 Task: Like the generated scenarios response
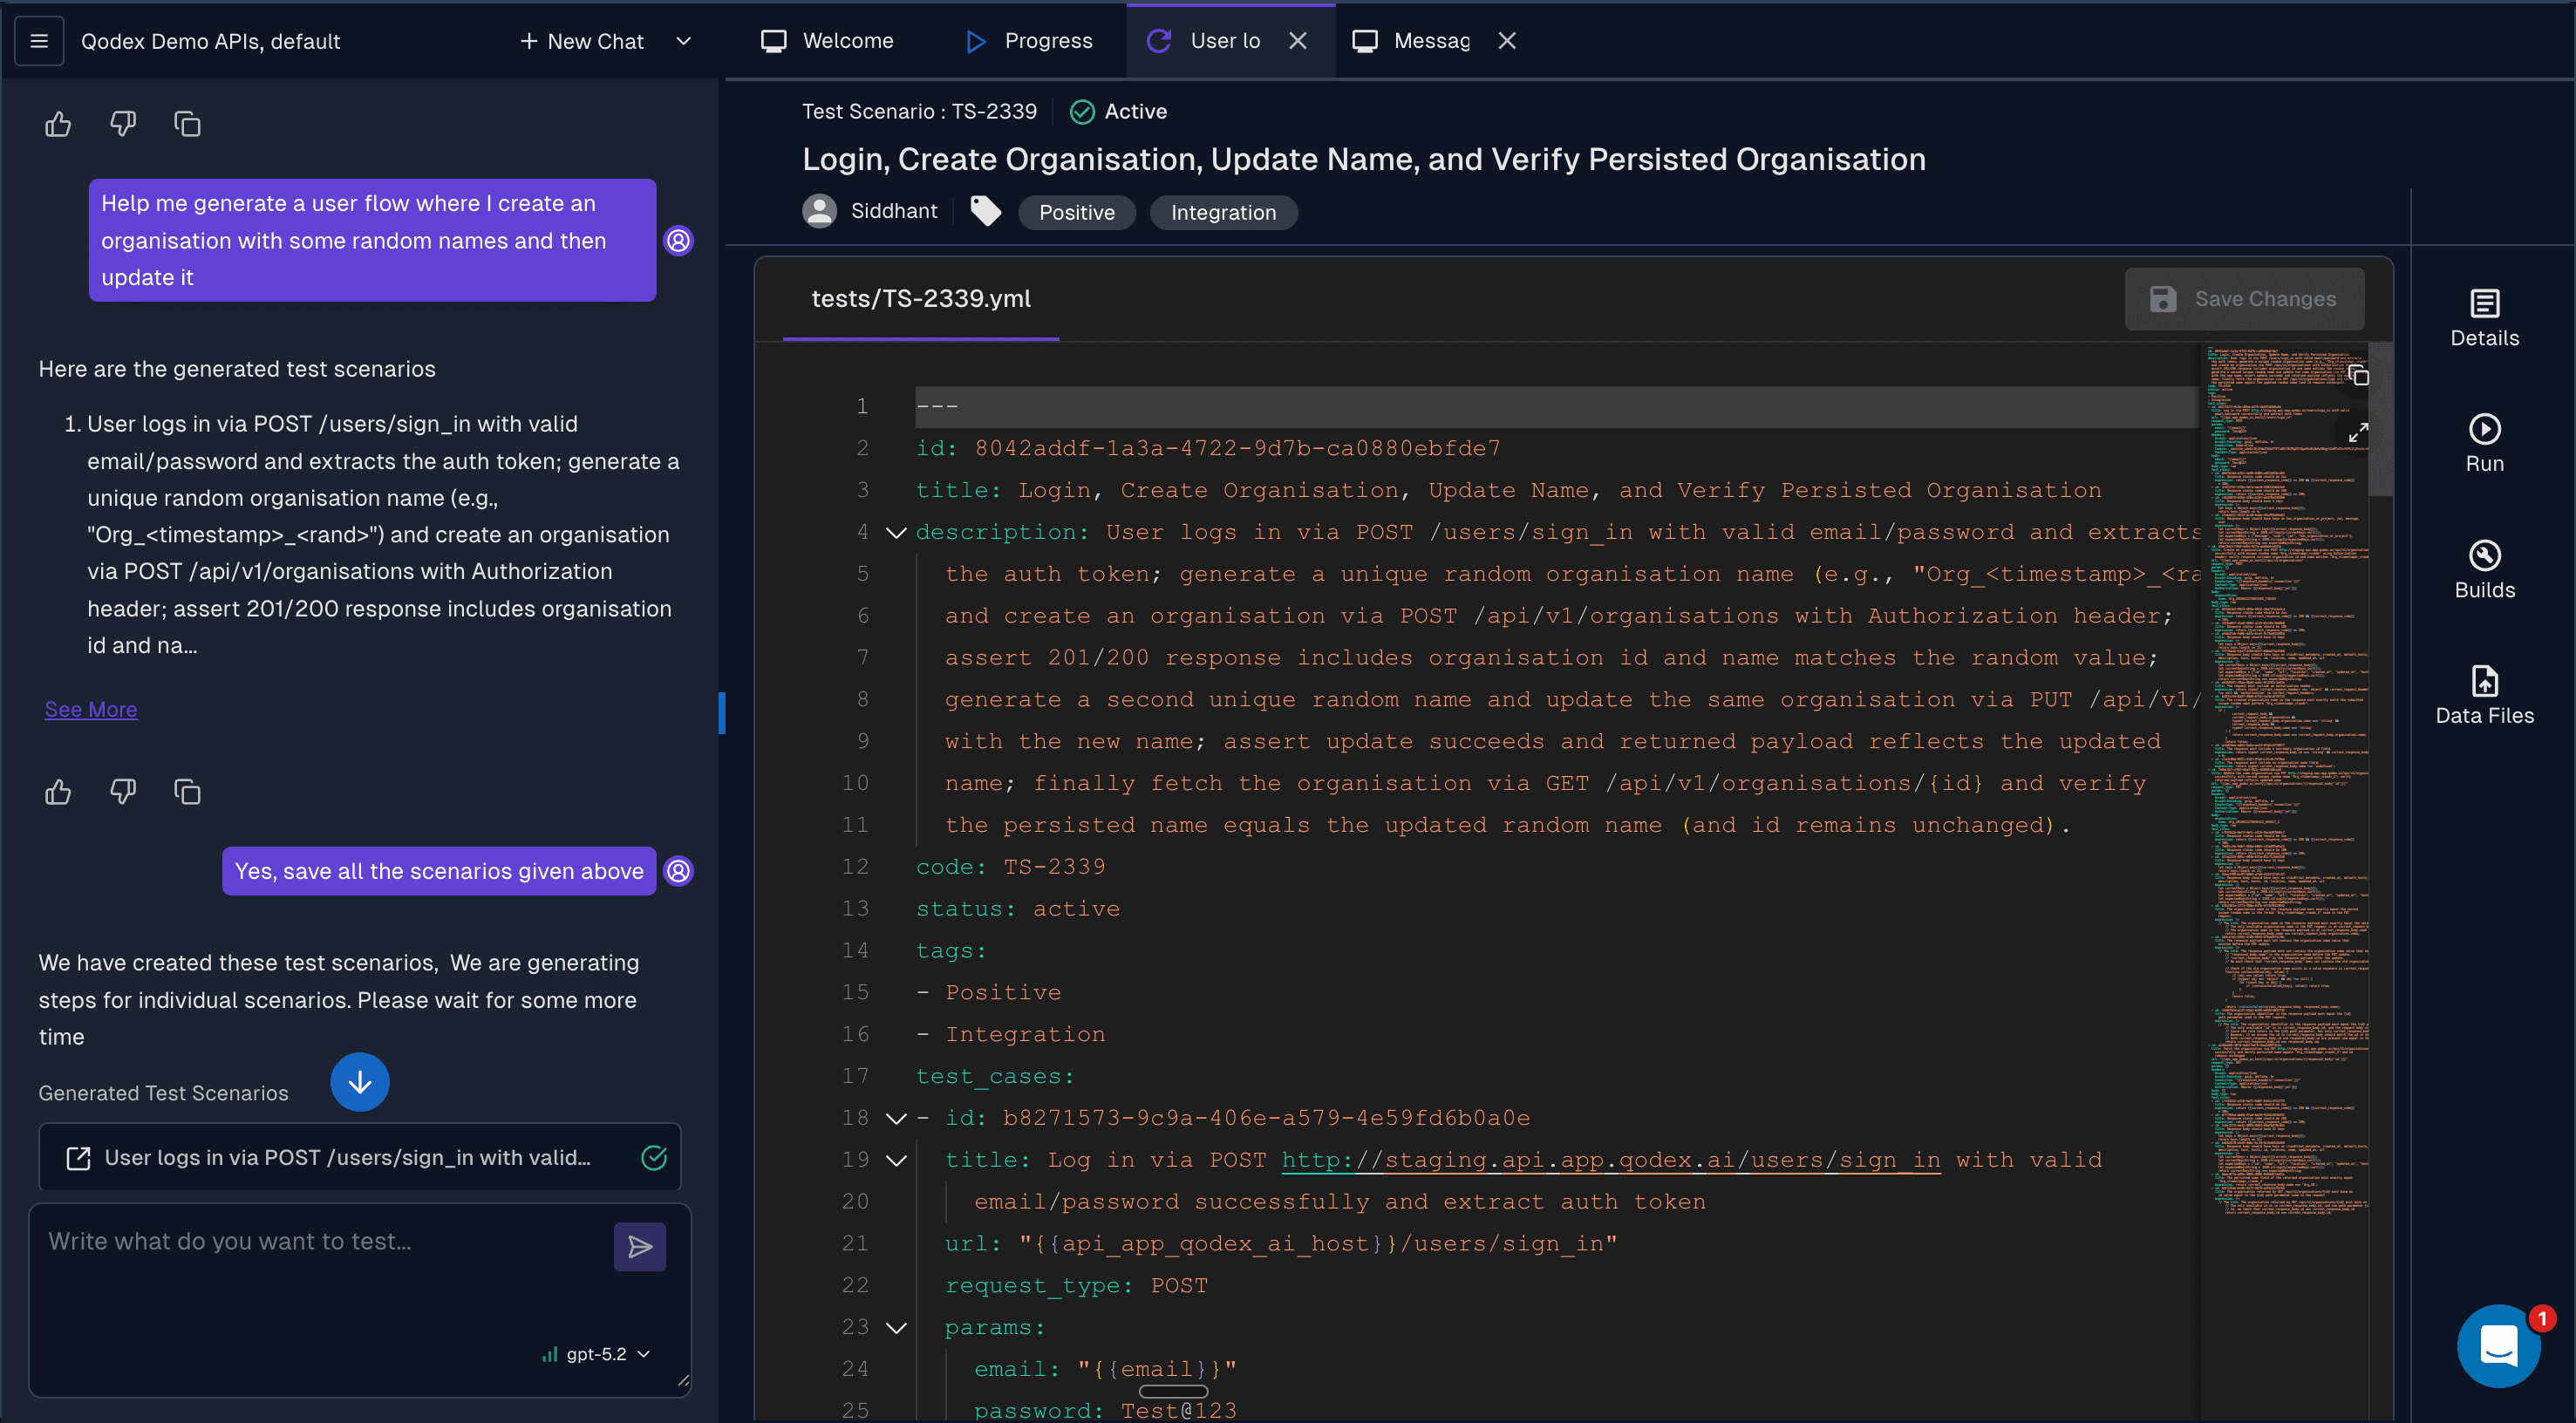tap(58, 792)
